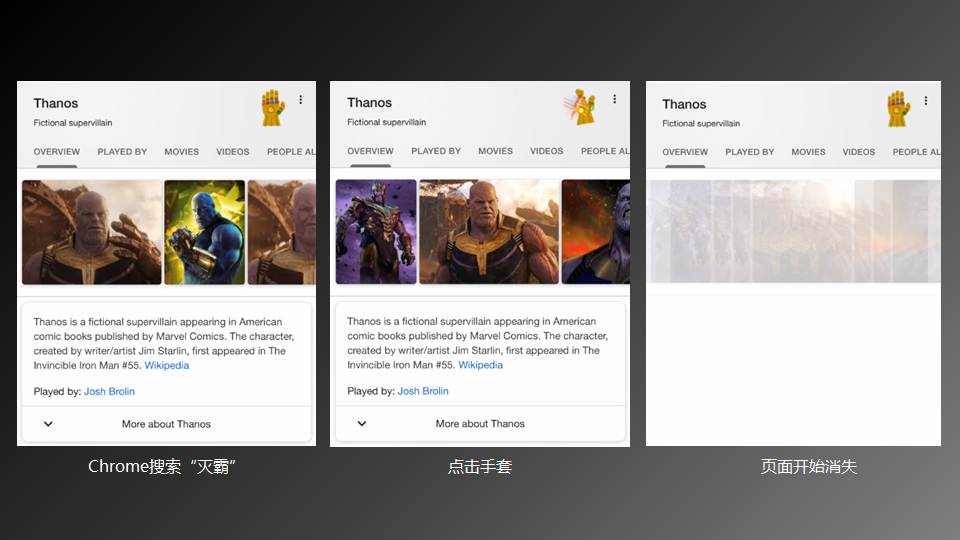Click the caption '点击手套'
960x540 pixels.
coord(480,467)
